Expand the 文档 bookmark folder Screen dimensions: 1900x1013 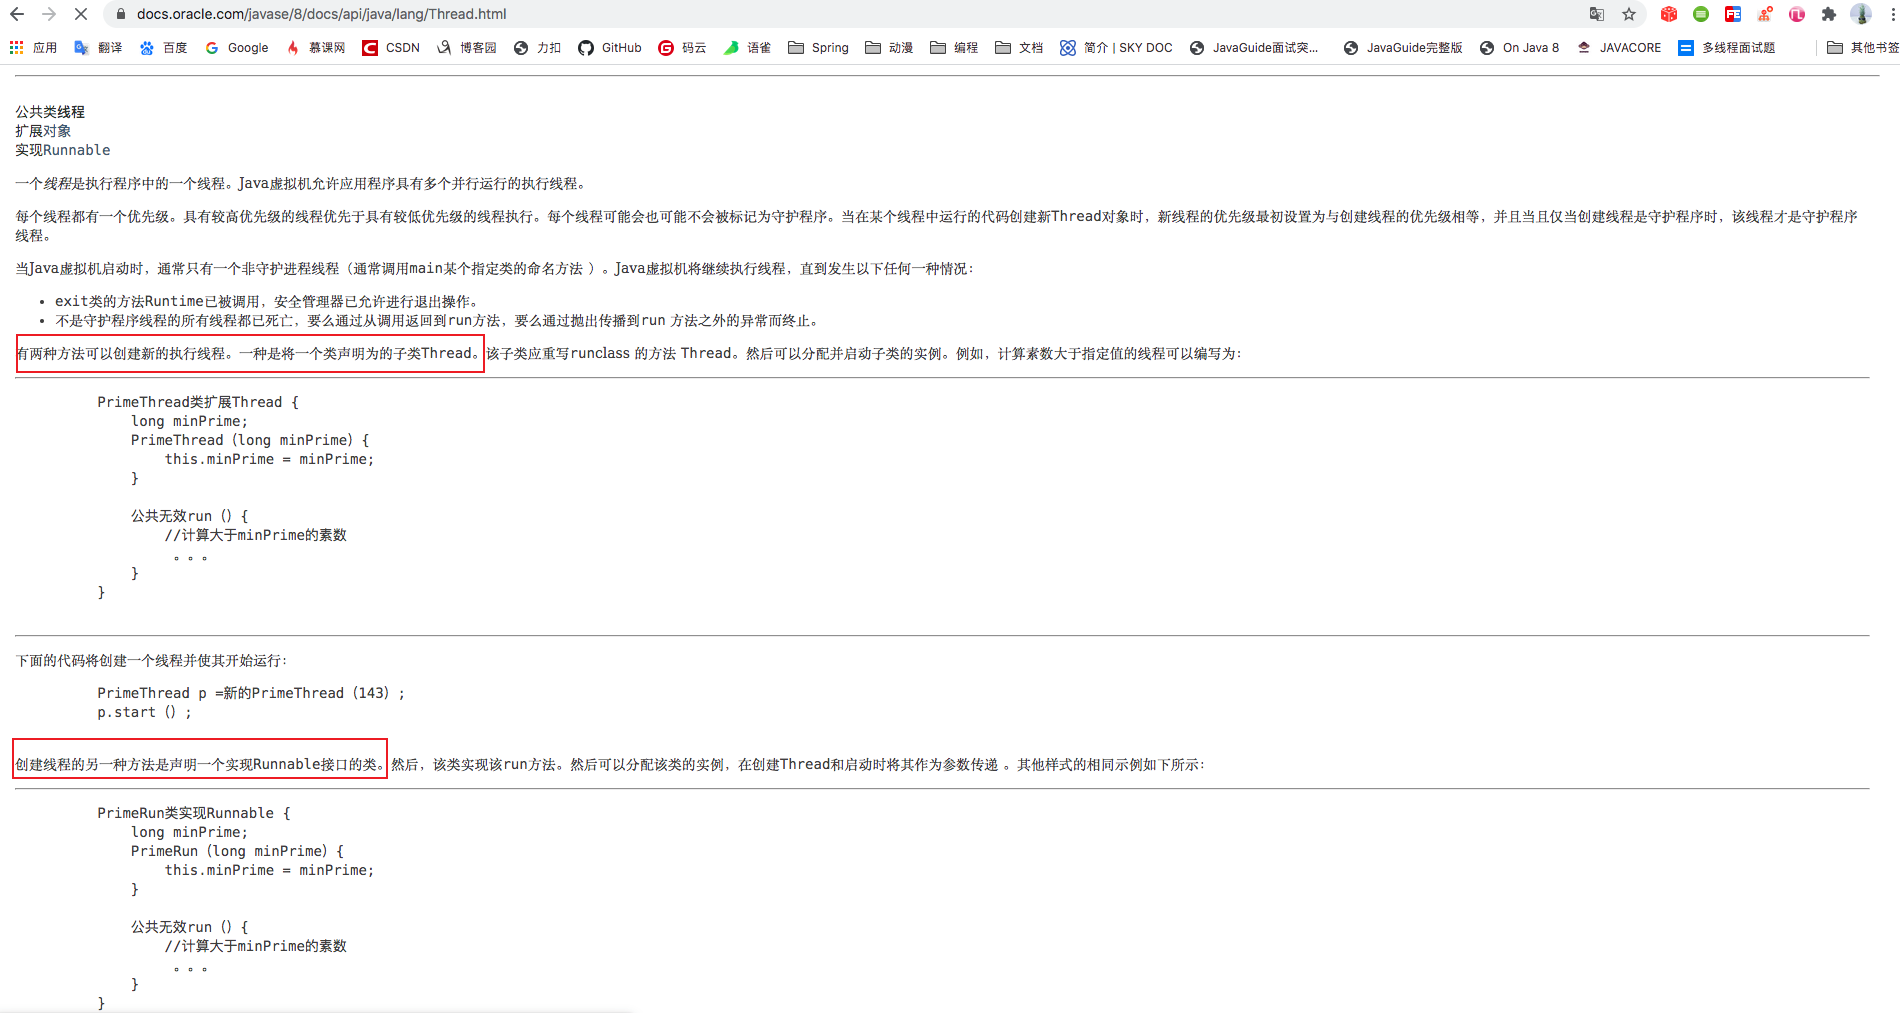point(1019,48)
